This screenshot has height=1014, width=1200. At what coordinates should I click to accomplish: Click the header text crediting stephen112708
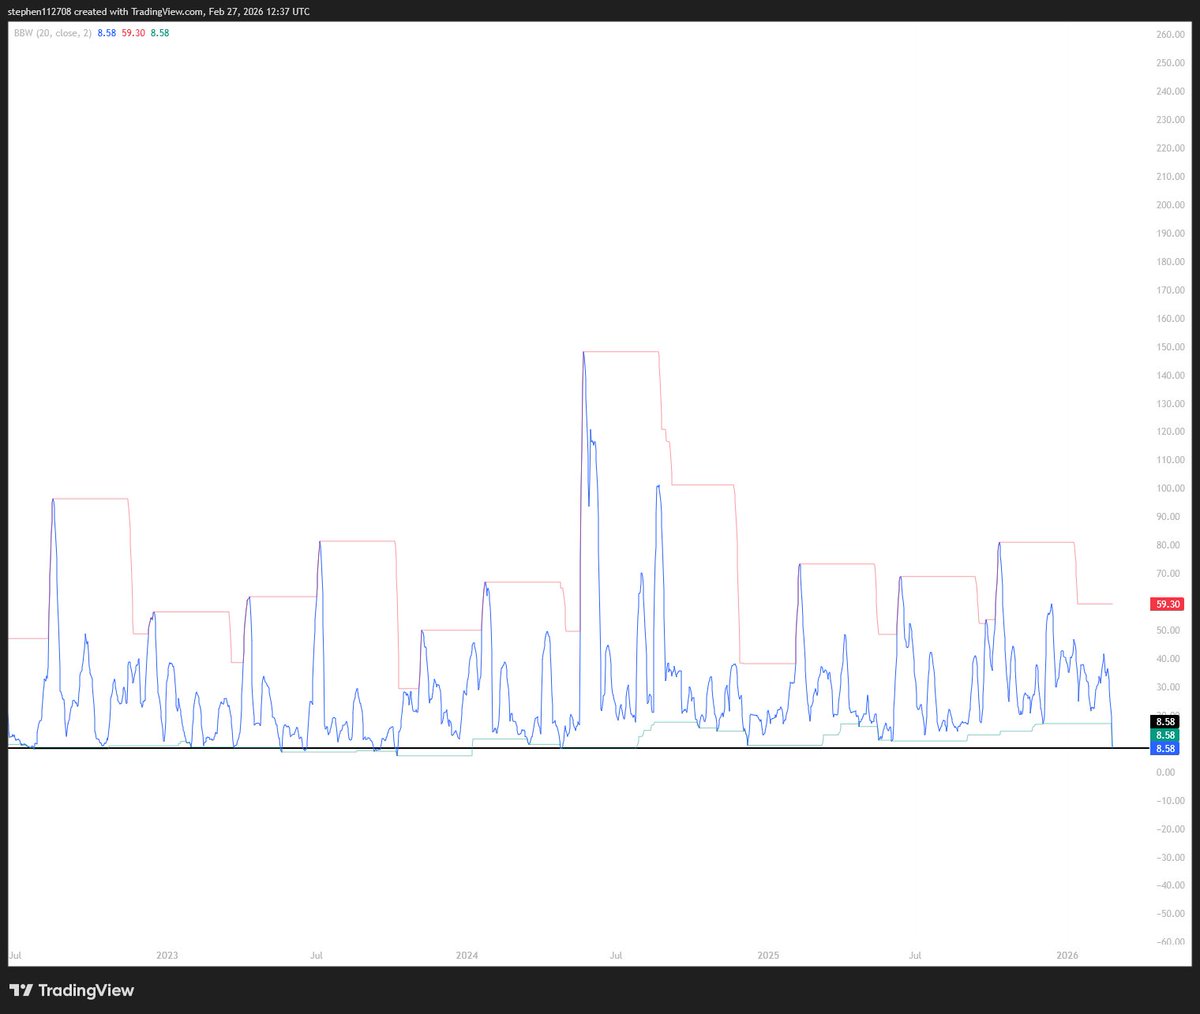click(x=158, y=11)
